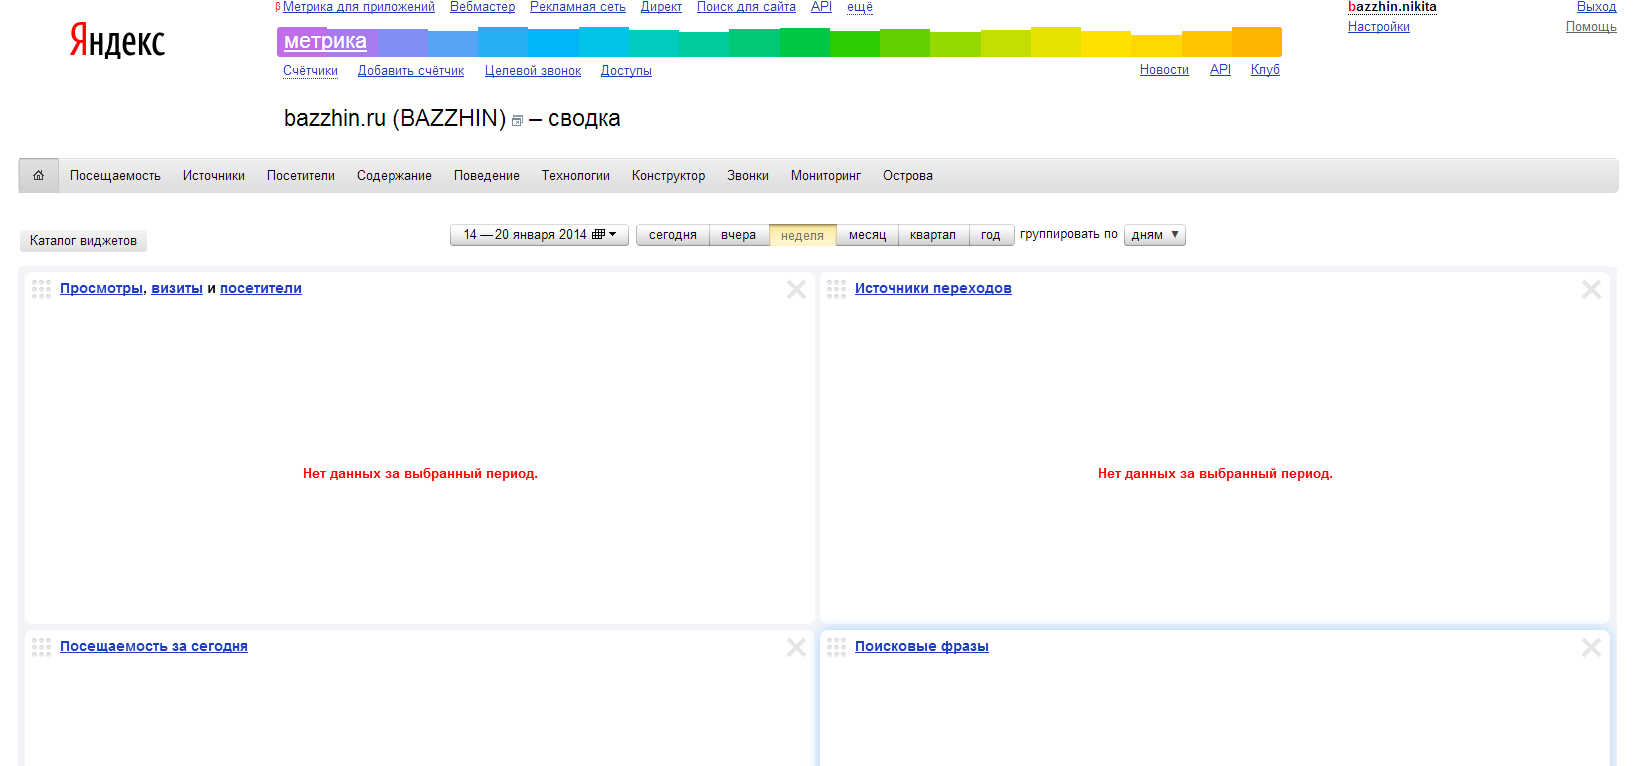Screen dimensions: 1644x766
Task: Click Добавить счётчик link
Action: (411, 71)
